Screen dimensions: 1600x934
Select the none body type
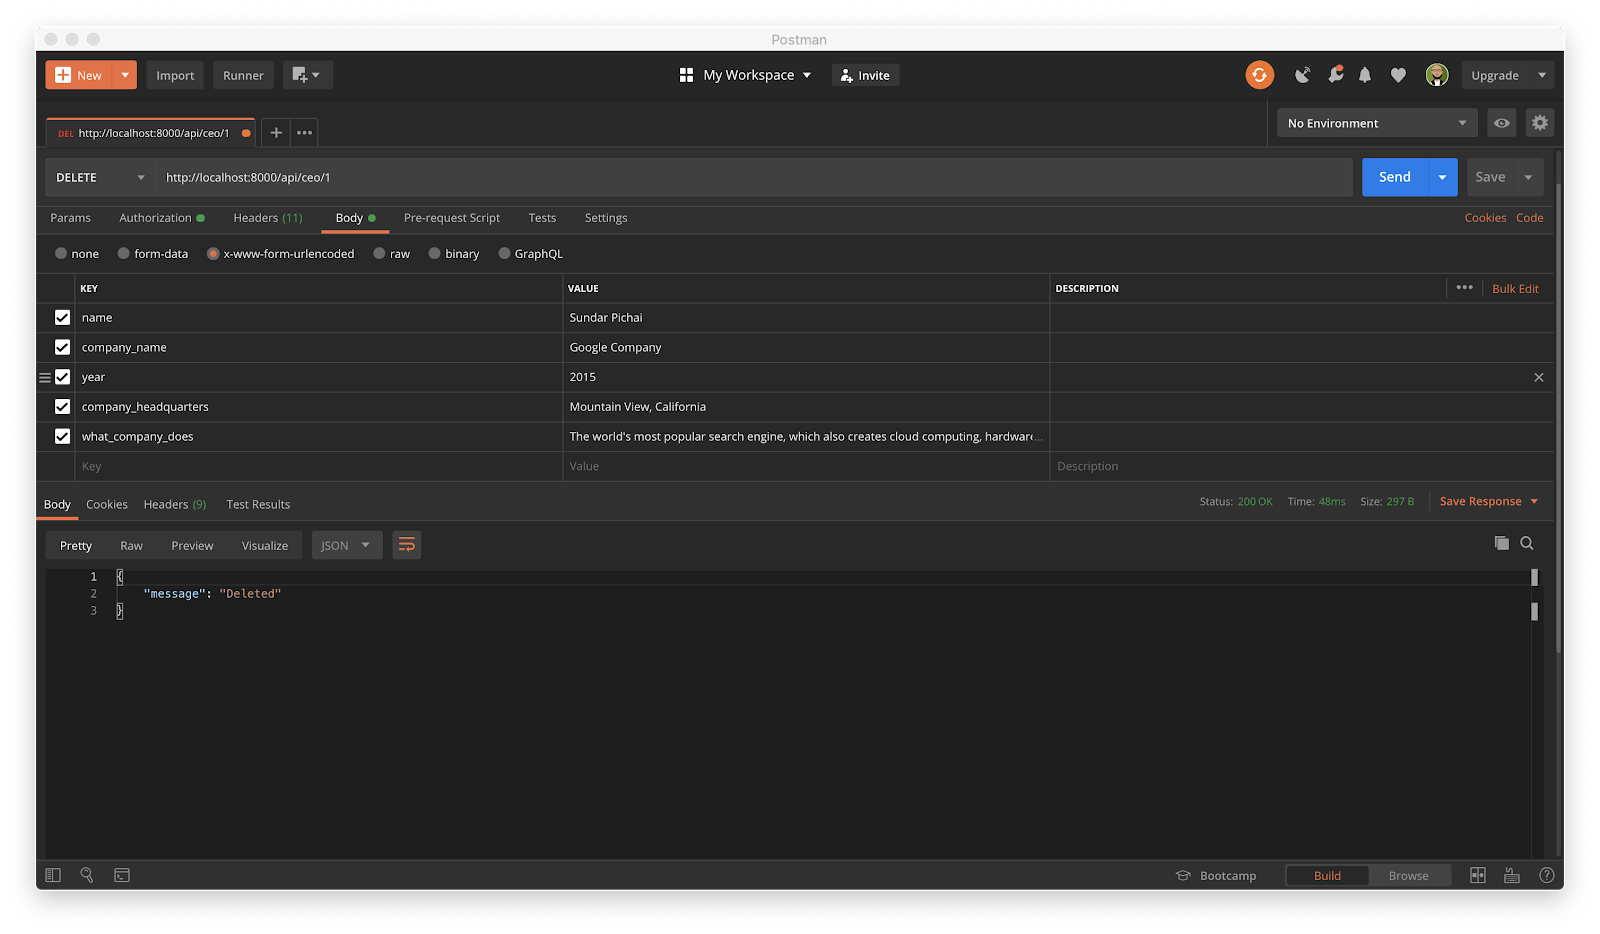(x=61, y=253)
